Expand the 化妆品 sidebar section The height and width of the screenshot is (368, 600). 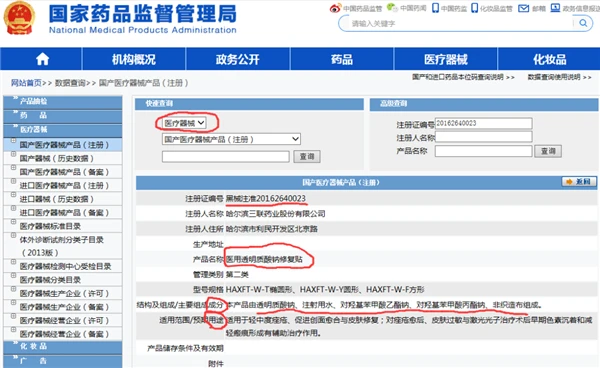pyautogui.click(x=63, y=347)
